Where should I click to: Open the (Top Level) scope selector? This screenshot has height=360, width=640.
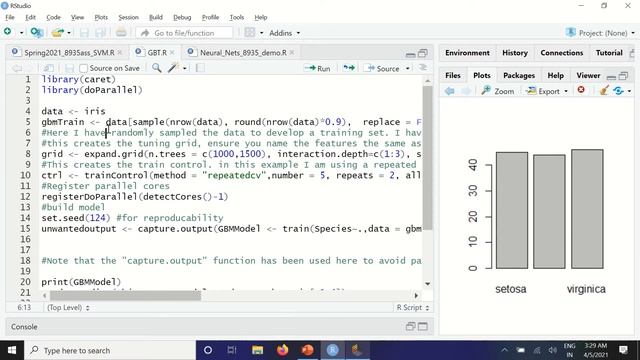coord(68,307)
